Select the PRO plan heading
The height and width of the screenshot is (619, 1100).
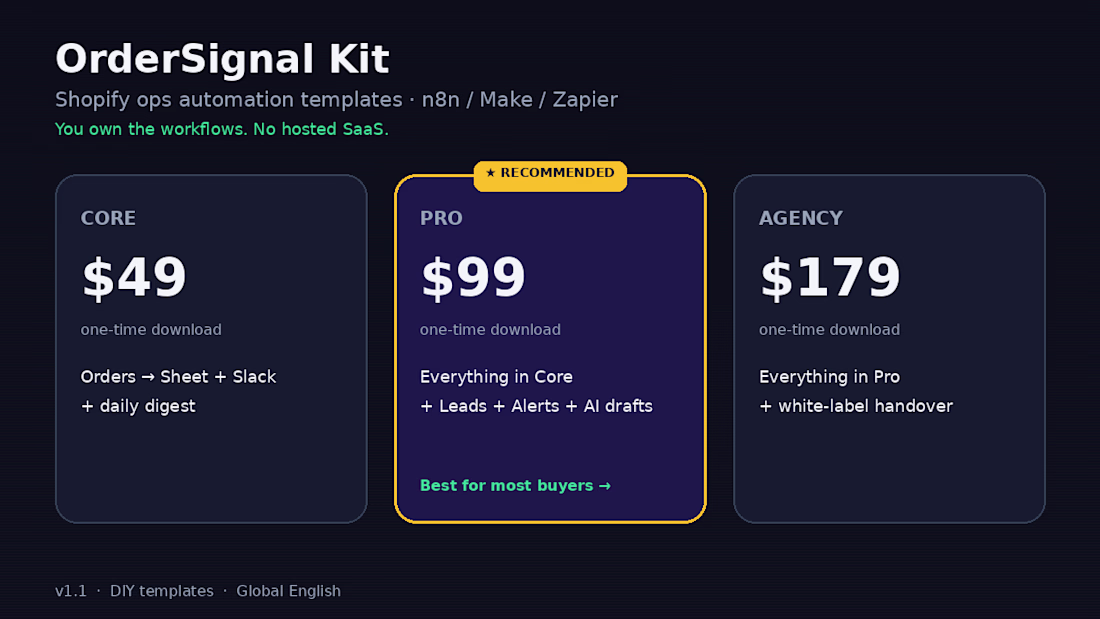[x=441, y=218]
